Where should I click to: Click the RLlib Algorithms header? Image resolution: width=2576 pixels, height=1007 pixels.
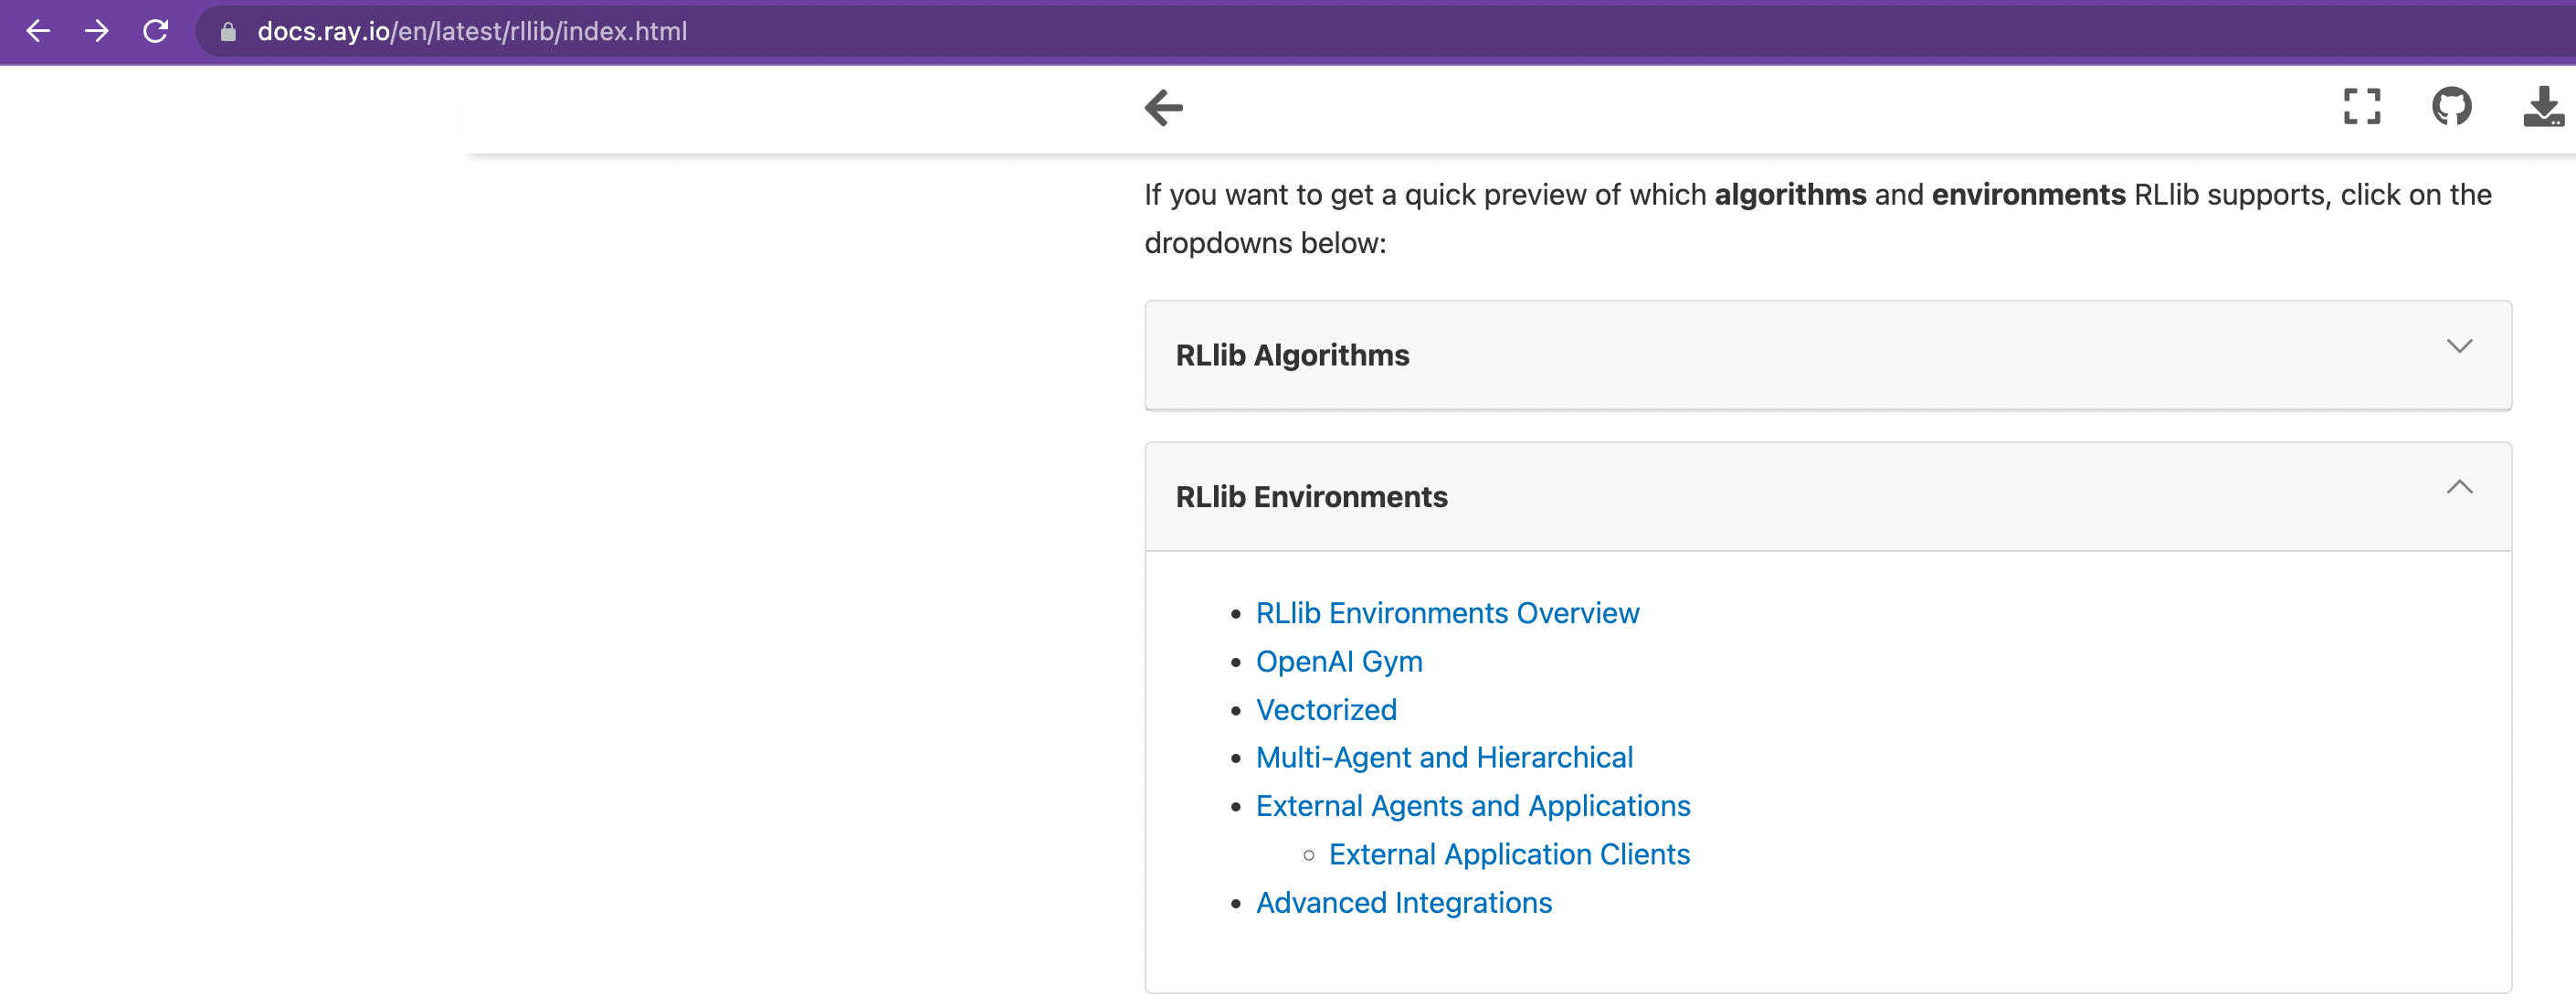point(1827,356)
